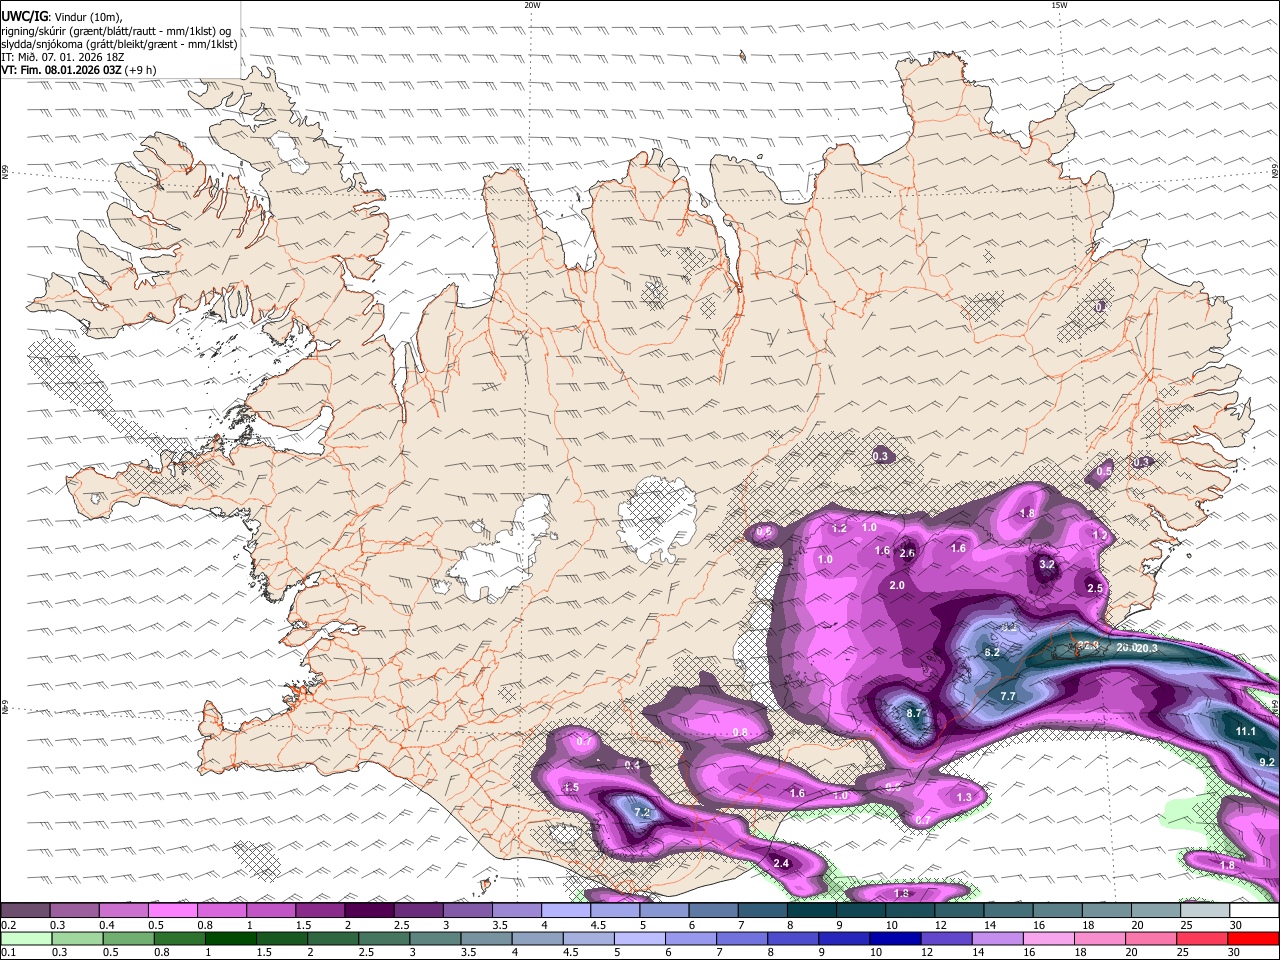Screen dimensions: 1280x960
Task: Click the pale green 0.1 rain legend swatch
Action: click(25, 938)
